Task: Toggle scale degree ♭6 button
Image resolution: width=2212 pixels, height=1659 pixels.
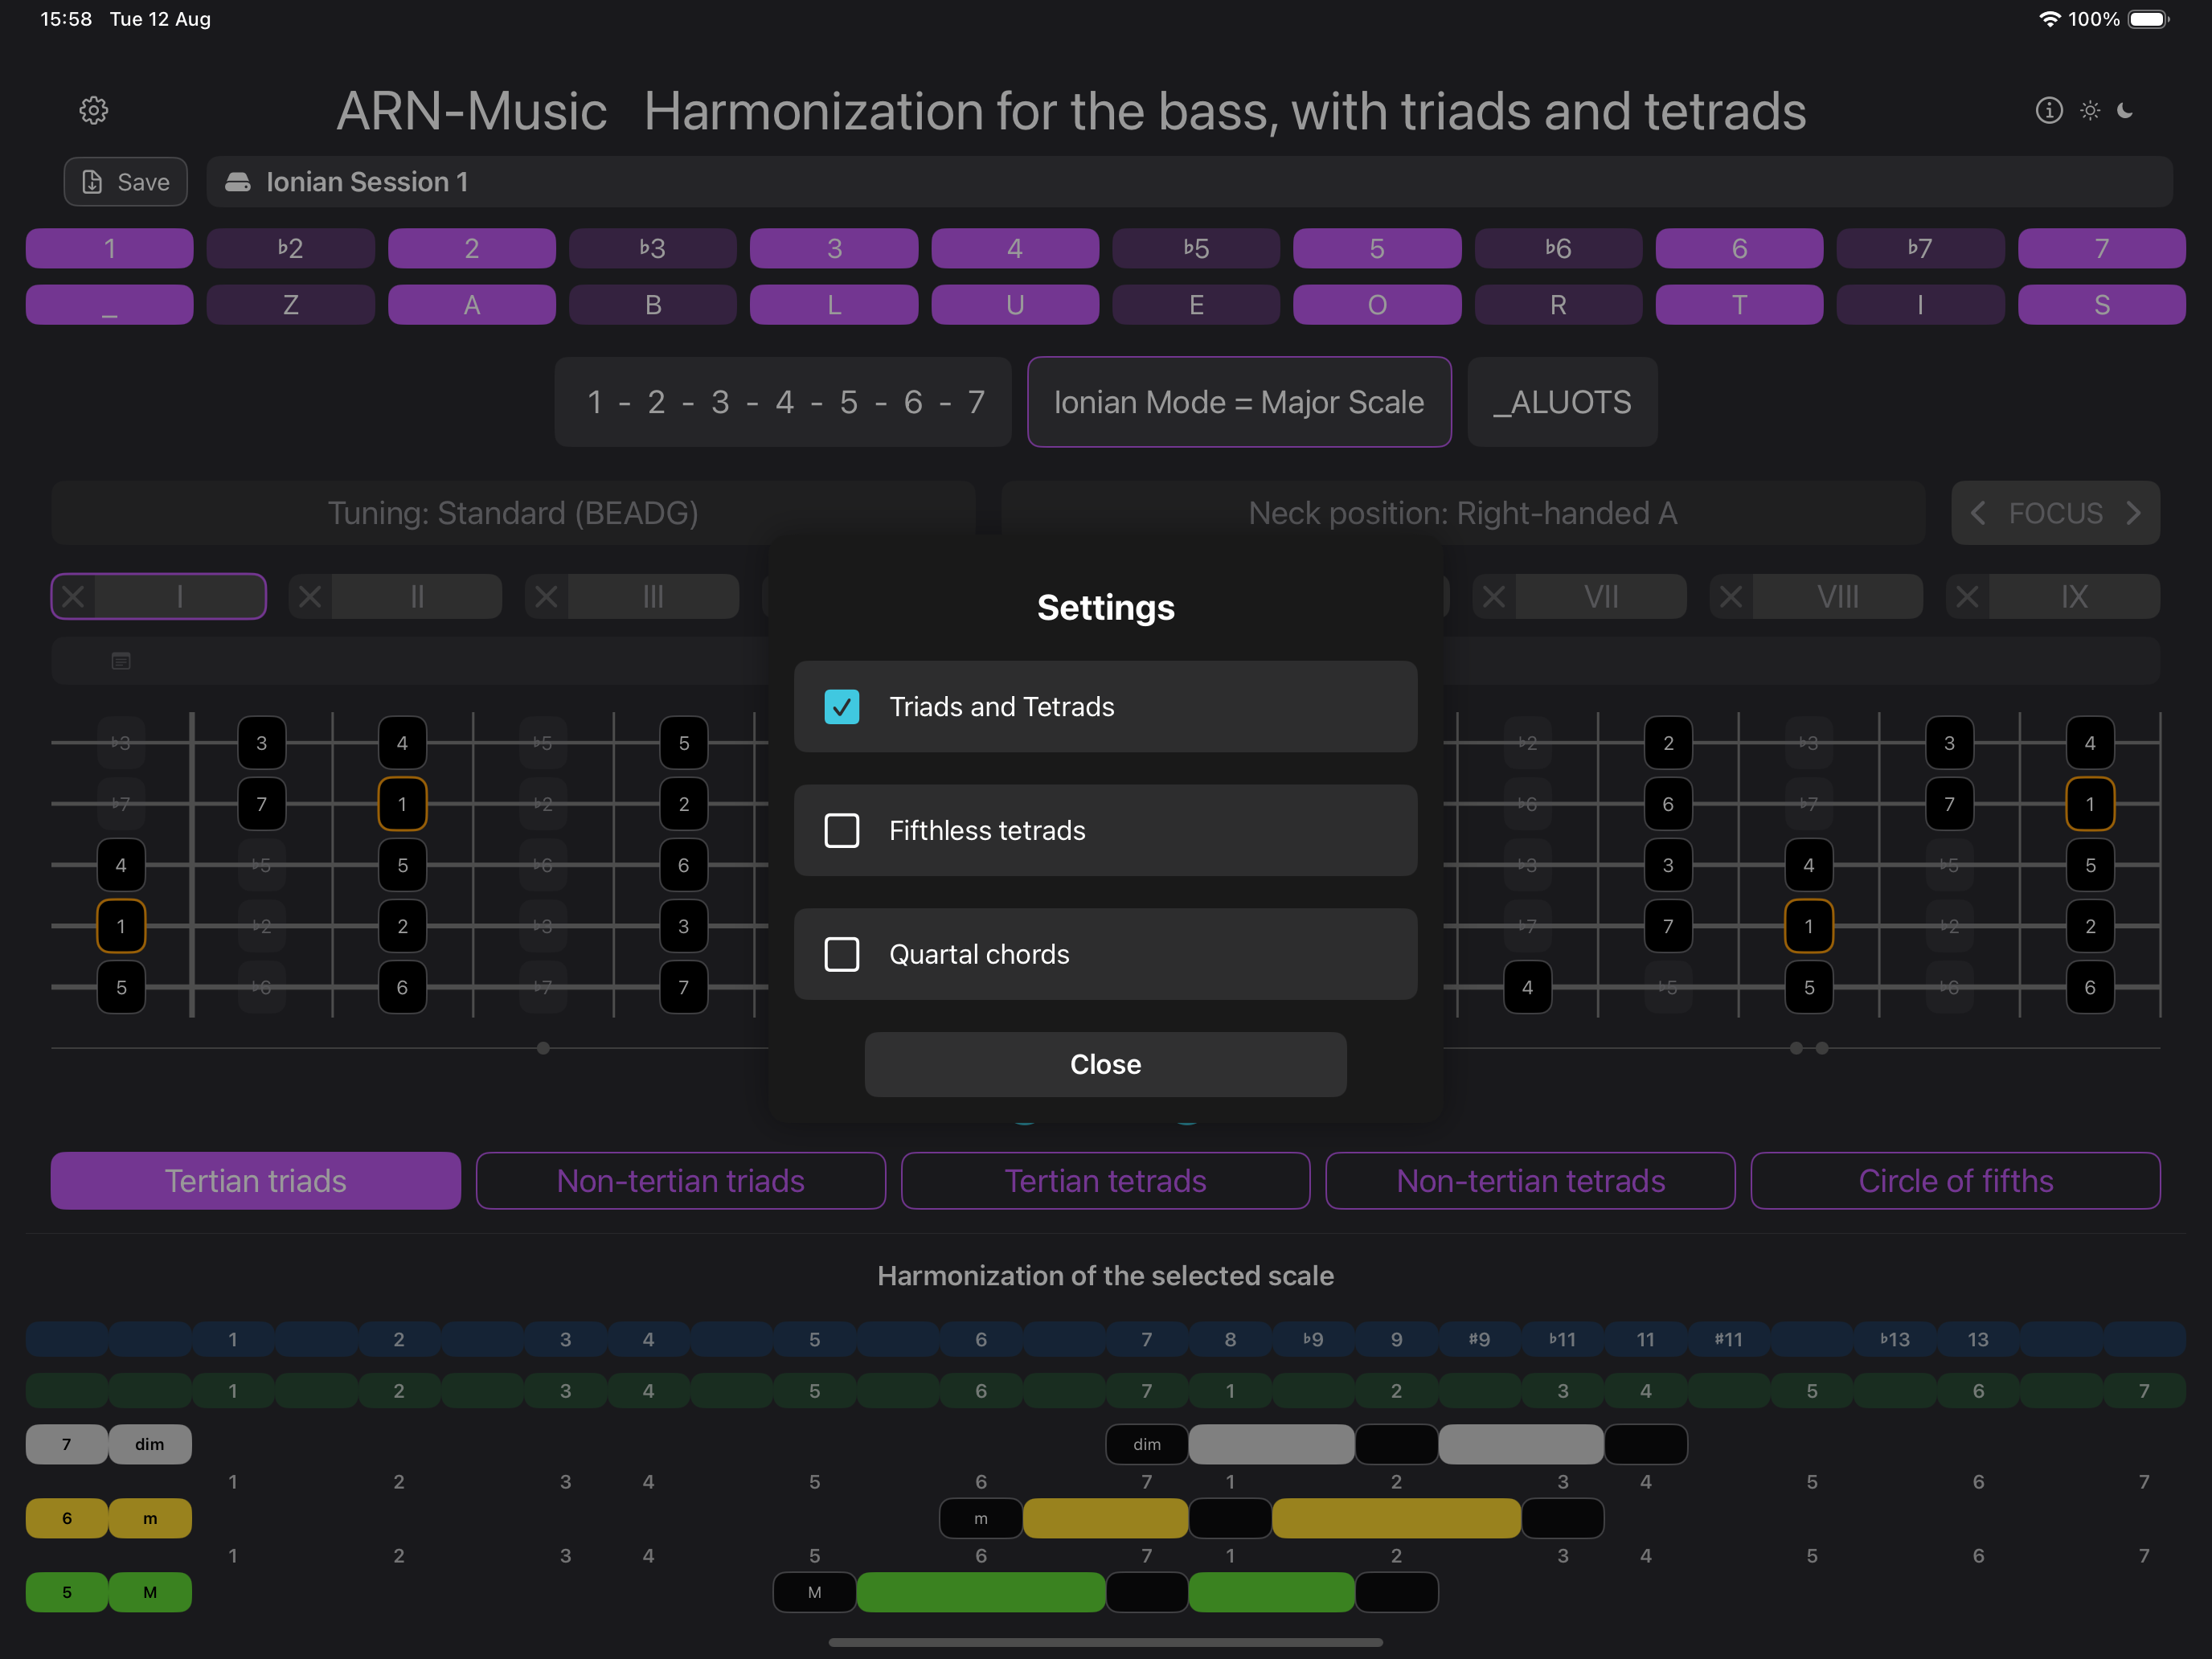Action: [x=1558, y=248]
